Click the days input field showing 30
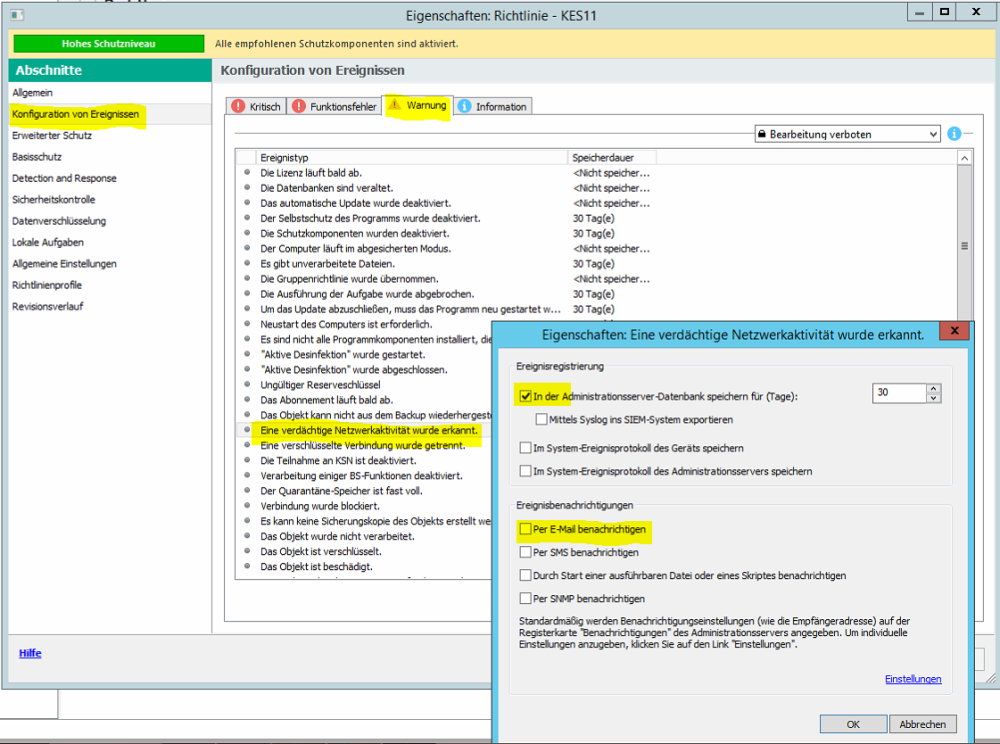 tap(898, 393)
